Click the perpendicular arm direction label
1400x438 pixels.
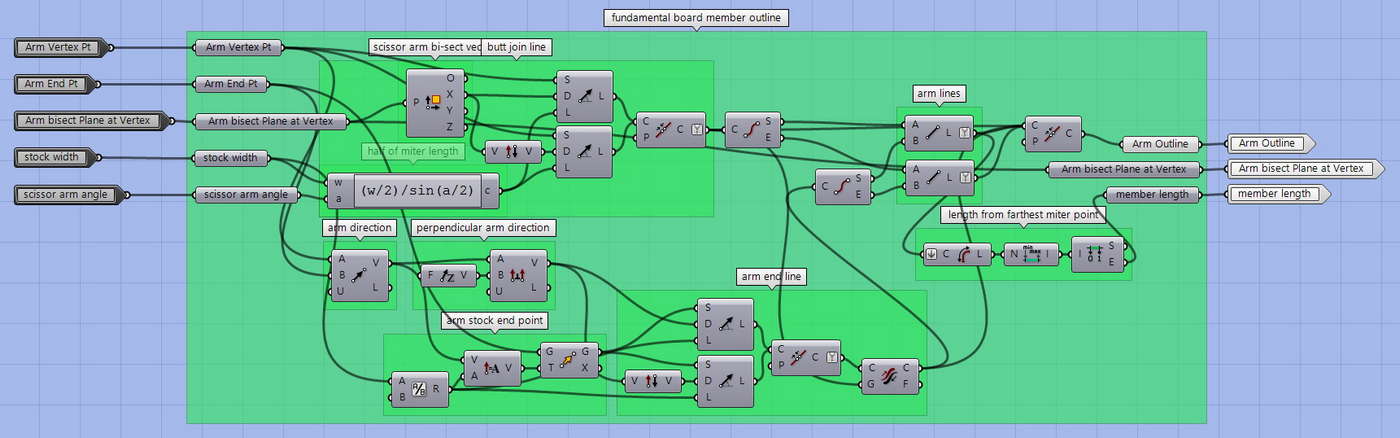click(x=483, y=228)
